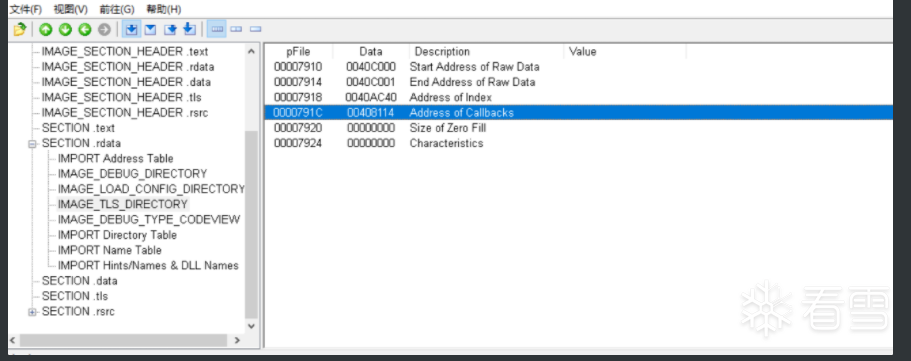Image resolution: width=911 pixels, height=361 pixels.
Task: Click the tree vertical scrollbar thumb
Action: point(251,224)
